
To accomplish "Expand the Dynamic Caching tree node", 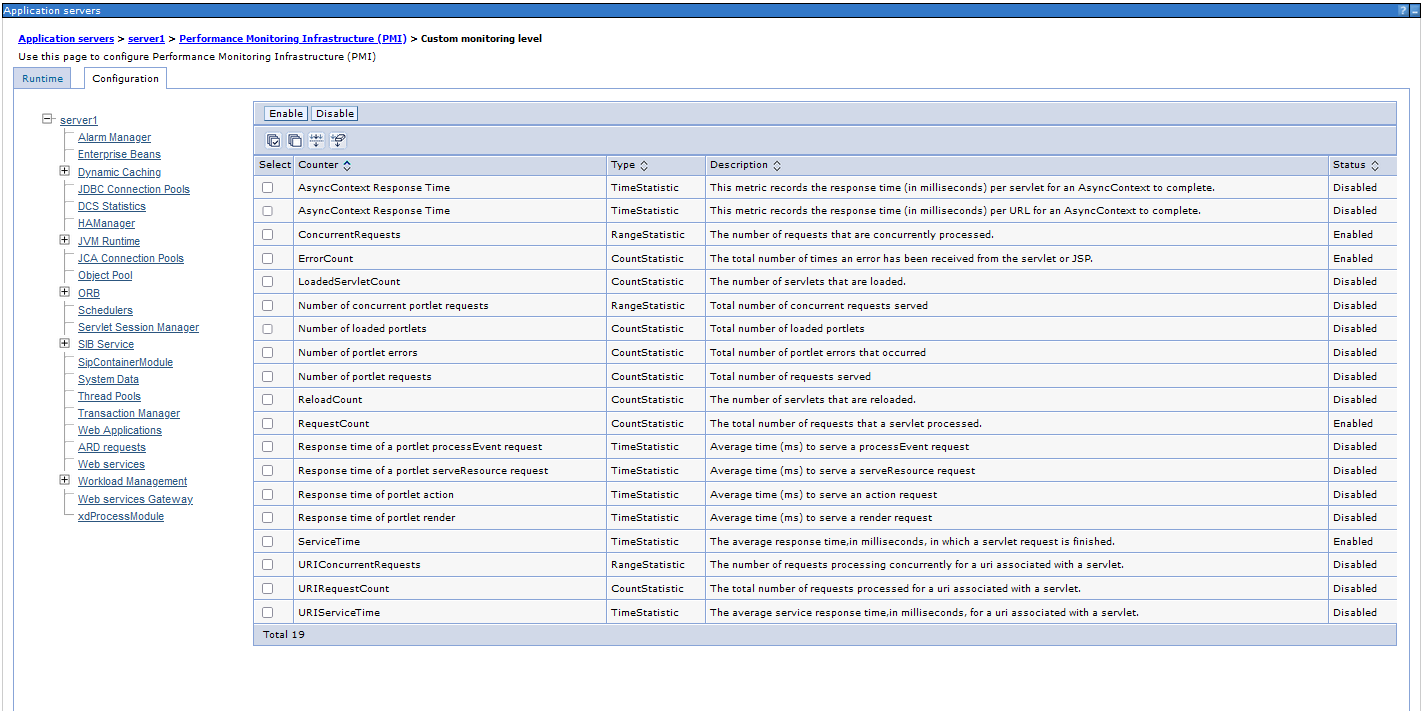I will [x=65, y=172].
